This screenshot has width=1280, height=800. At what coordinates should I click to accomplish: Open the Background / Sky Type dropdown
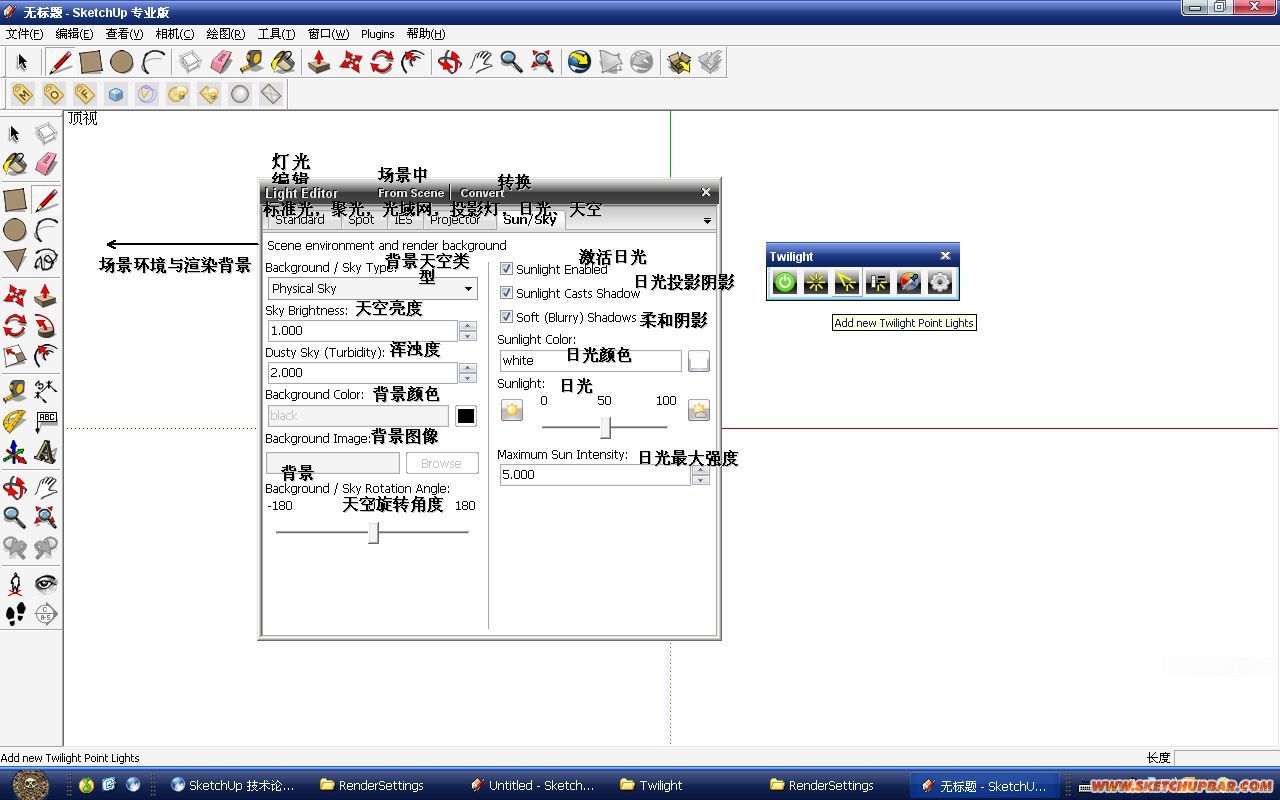tap(372, 288)
